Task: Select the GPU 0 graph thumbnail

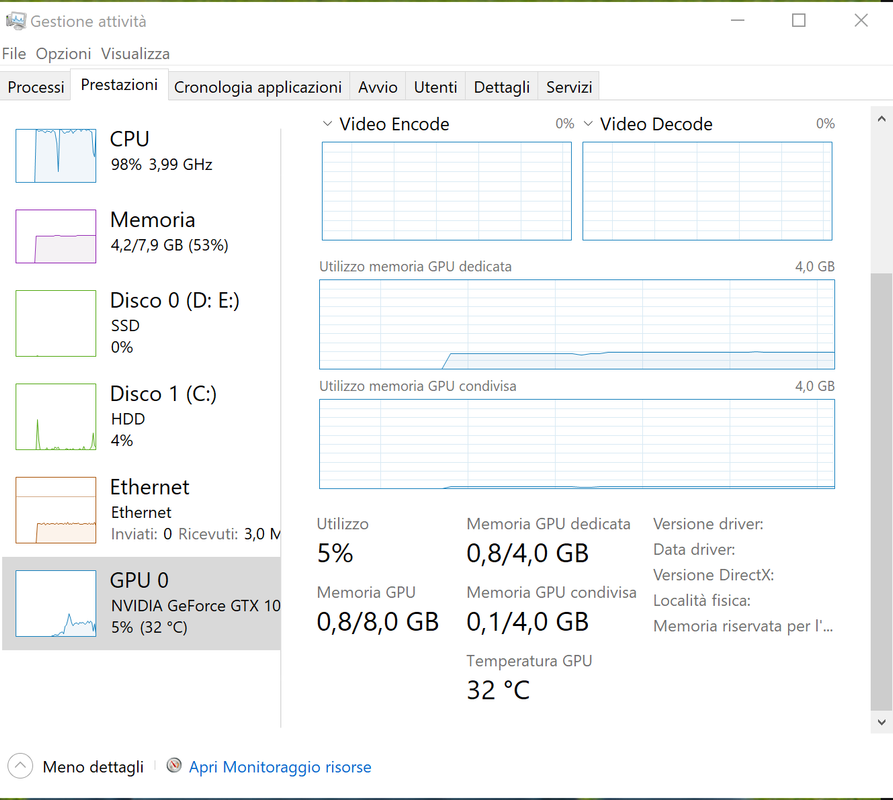Action: pos(56,604)
